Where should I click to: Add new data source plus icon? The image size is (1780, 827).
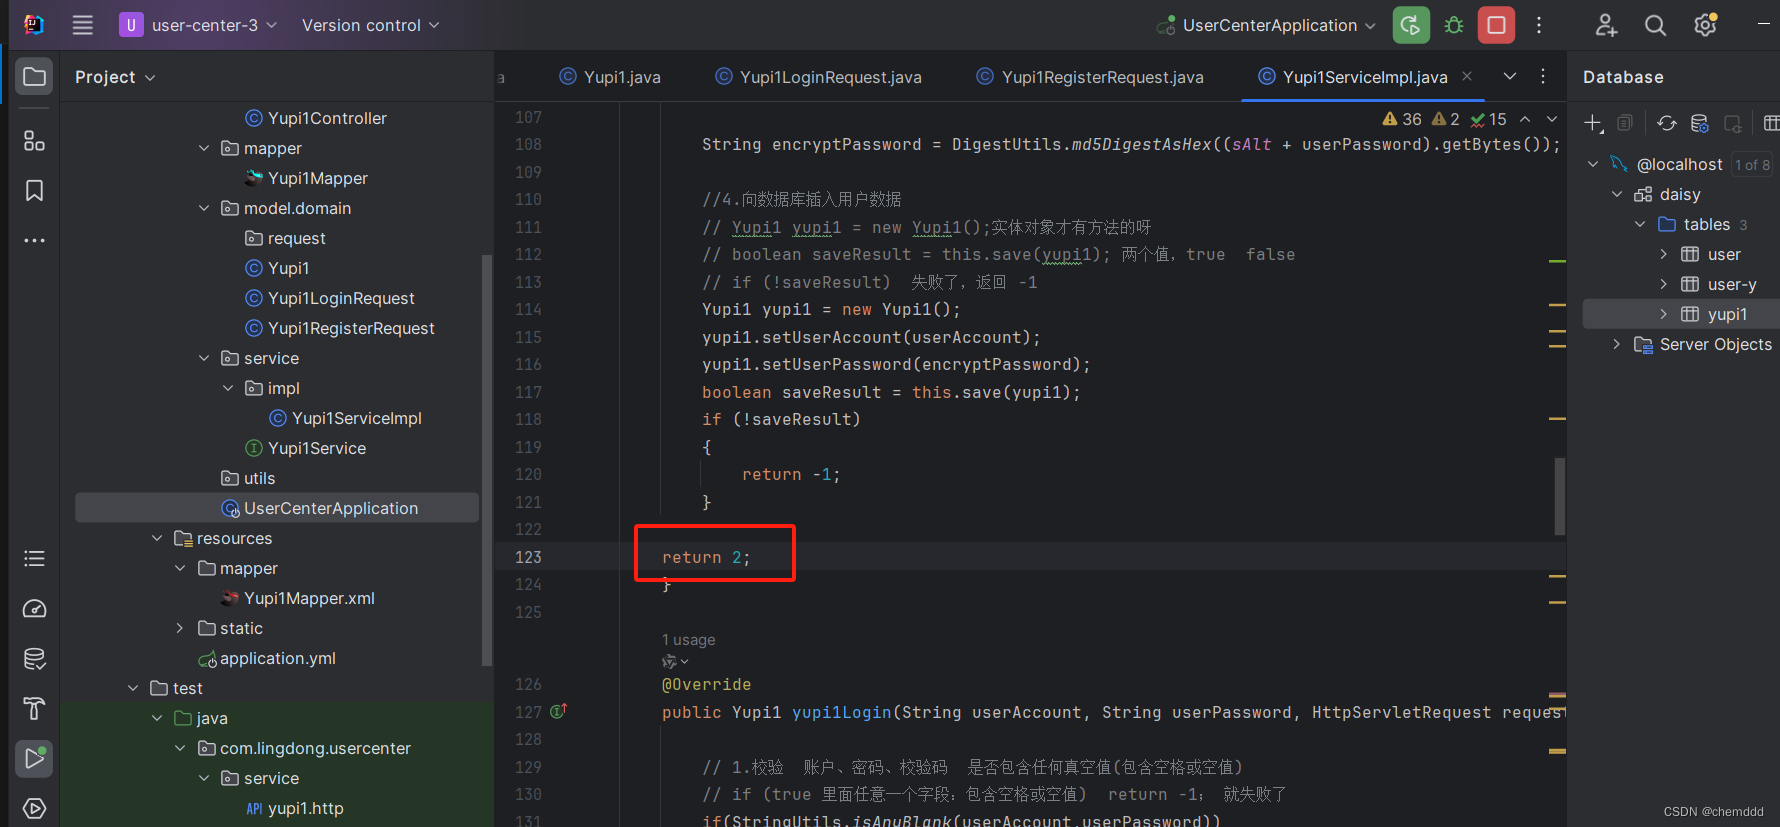(x=1594, y=123)
